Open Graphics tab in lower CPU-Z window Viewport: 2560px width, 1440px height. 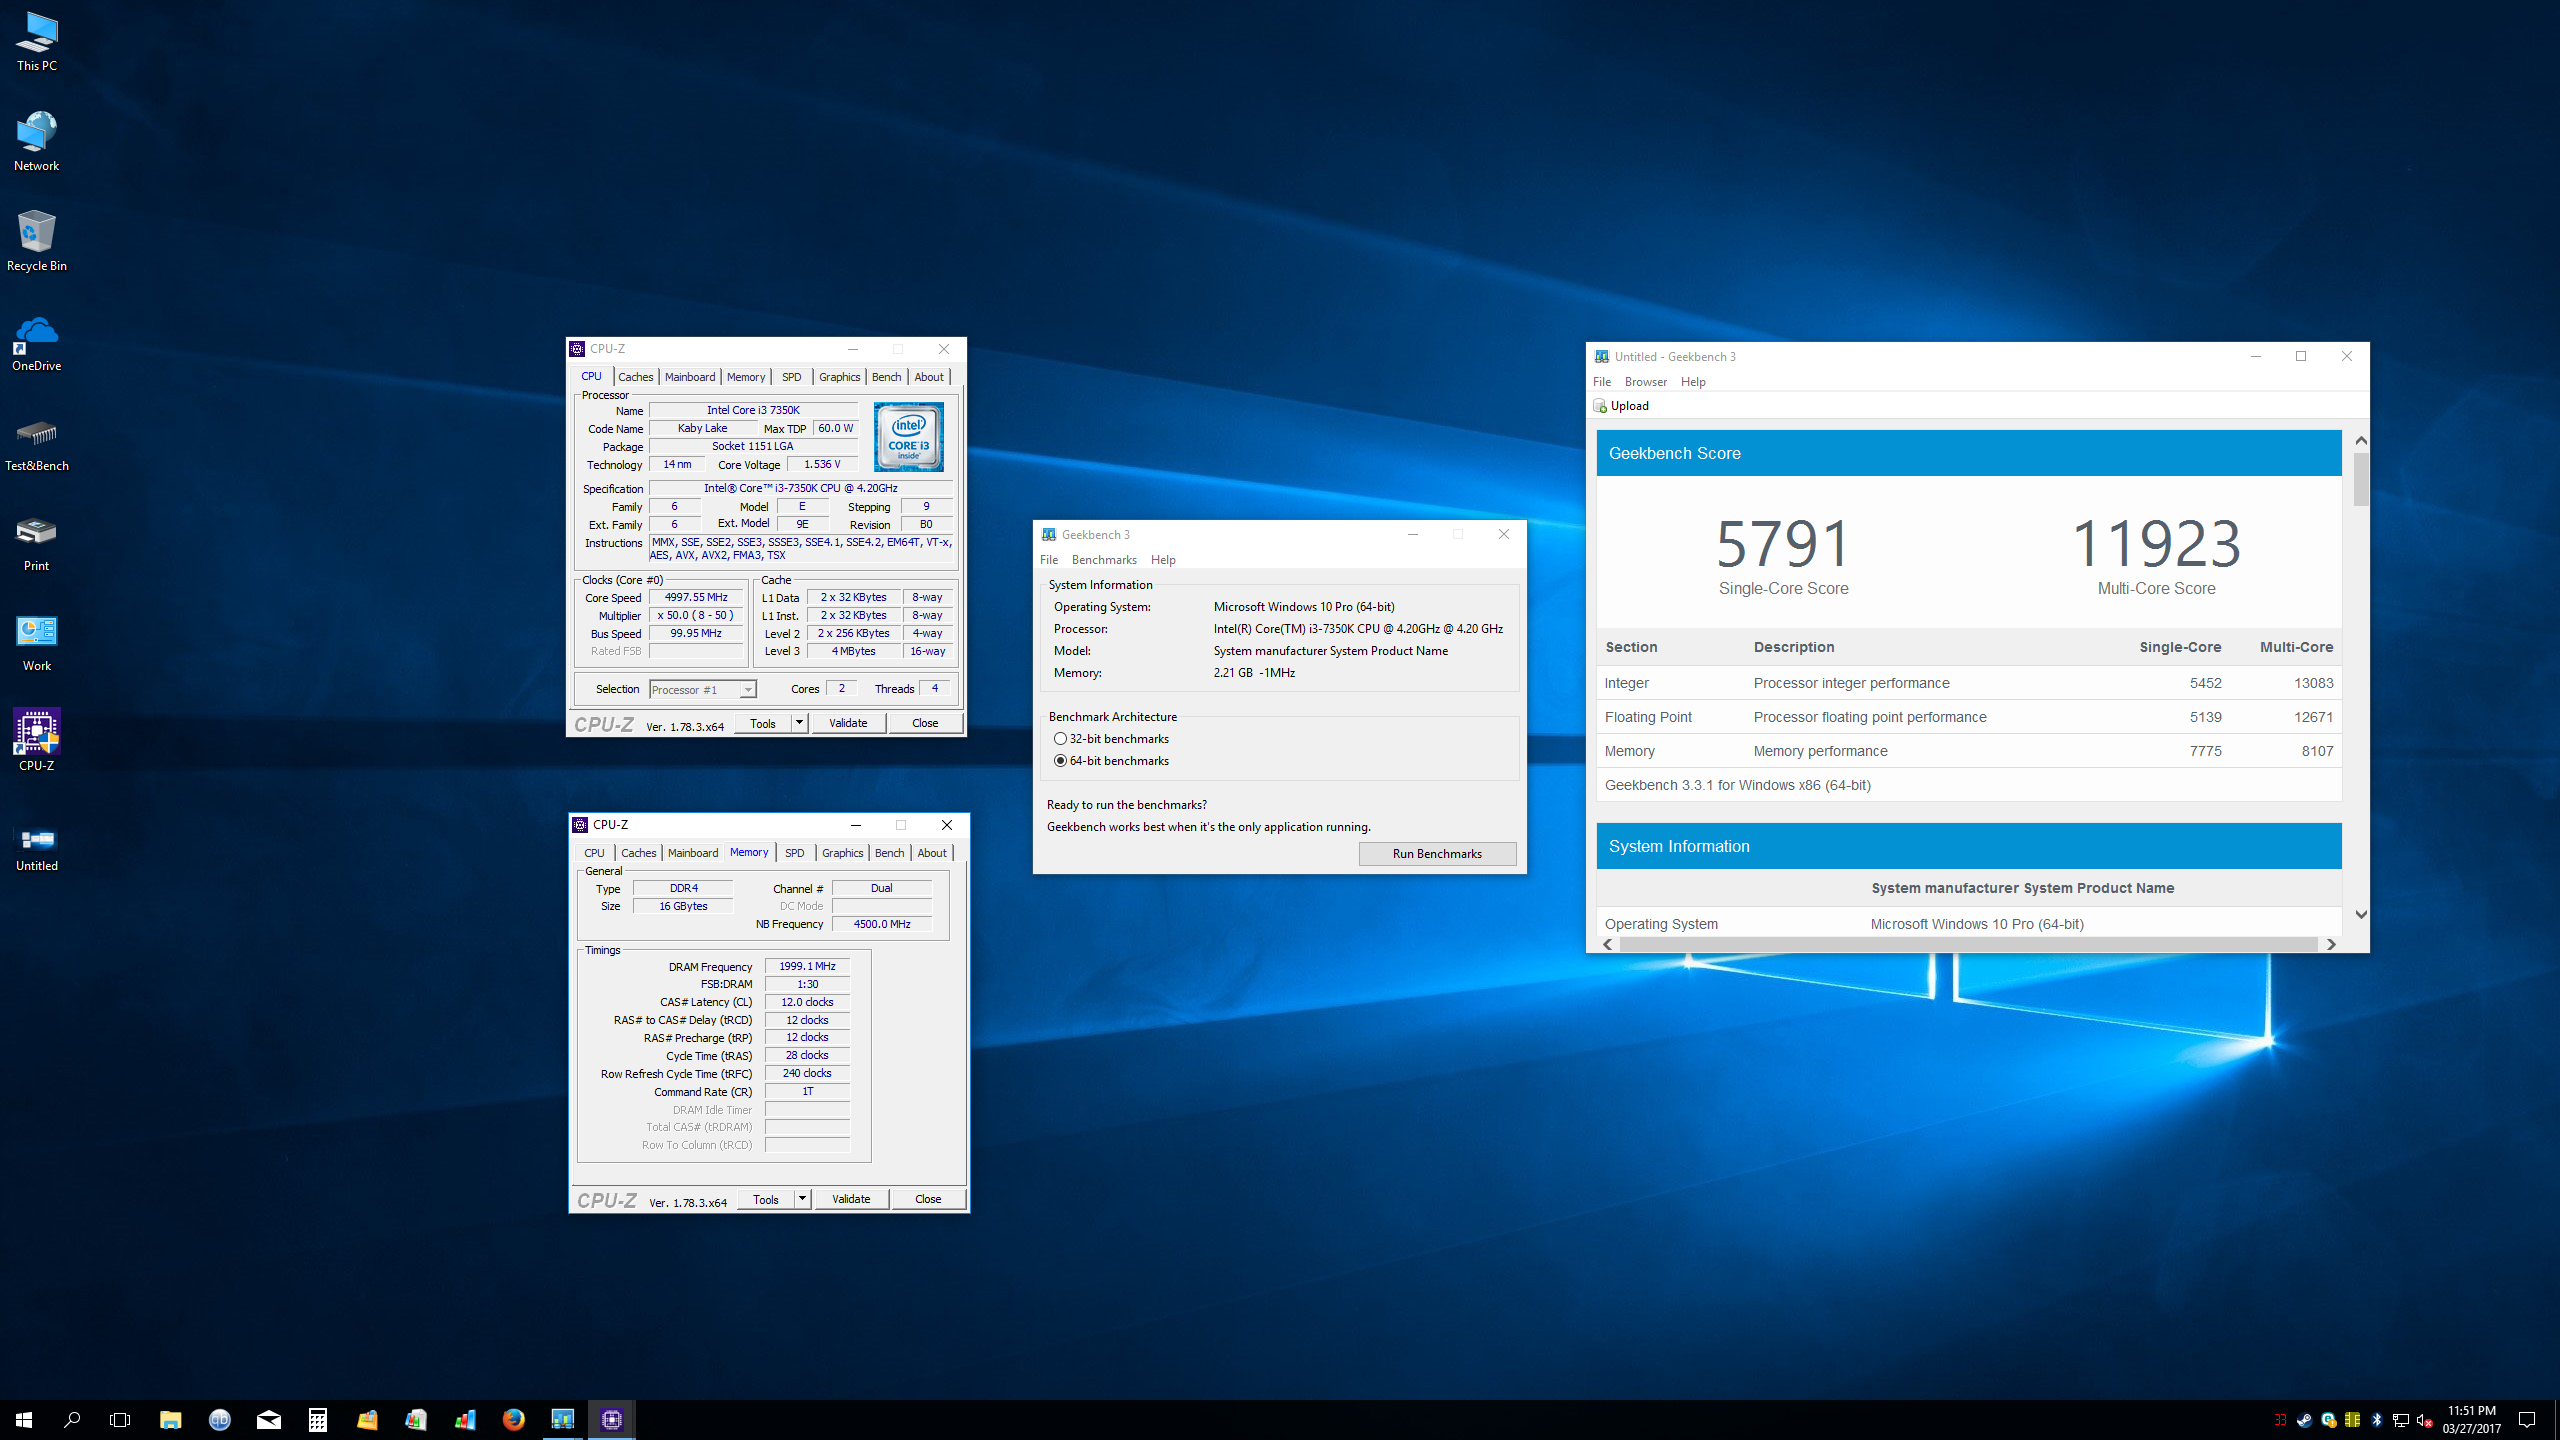842,853
